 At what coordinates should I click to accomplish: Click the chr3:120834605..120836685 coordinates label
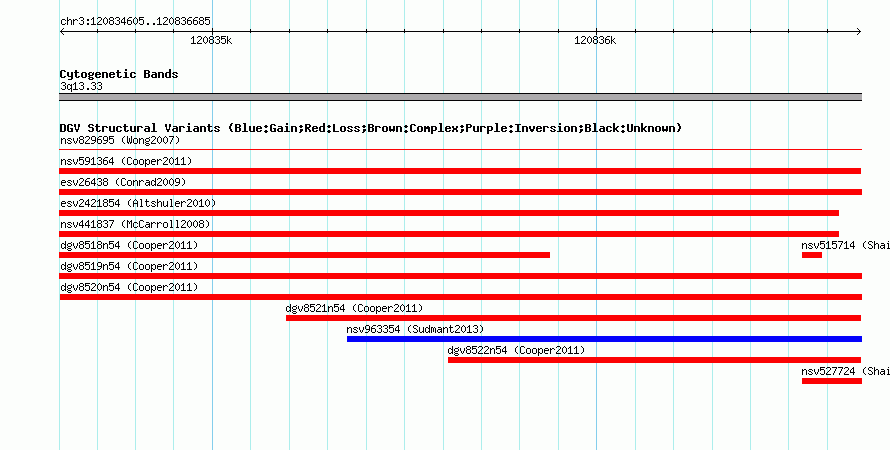135,22
